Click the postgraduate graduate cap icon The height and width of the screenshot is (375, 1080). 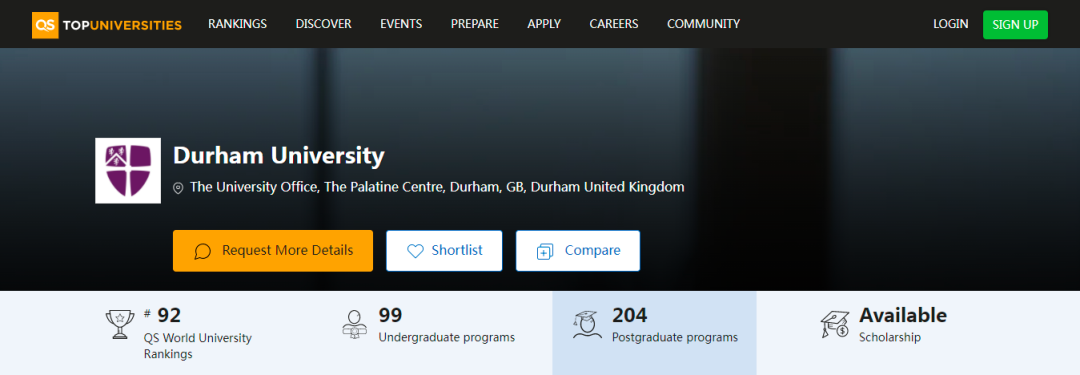pos(587,325)
